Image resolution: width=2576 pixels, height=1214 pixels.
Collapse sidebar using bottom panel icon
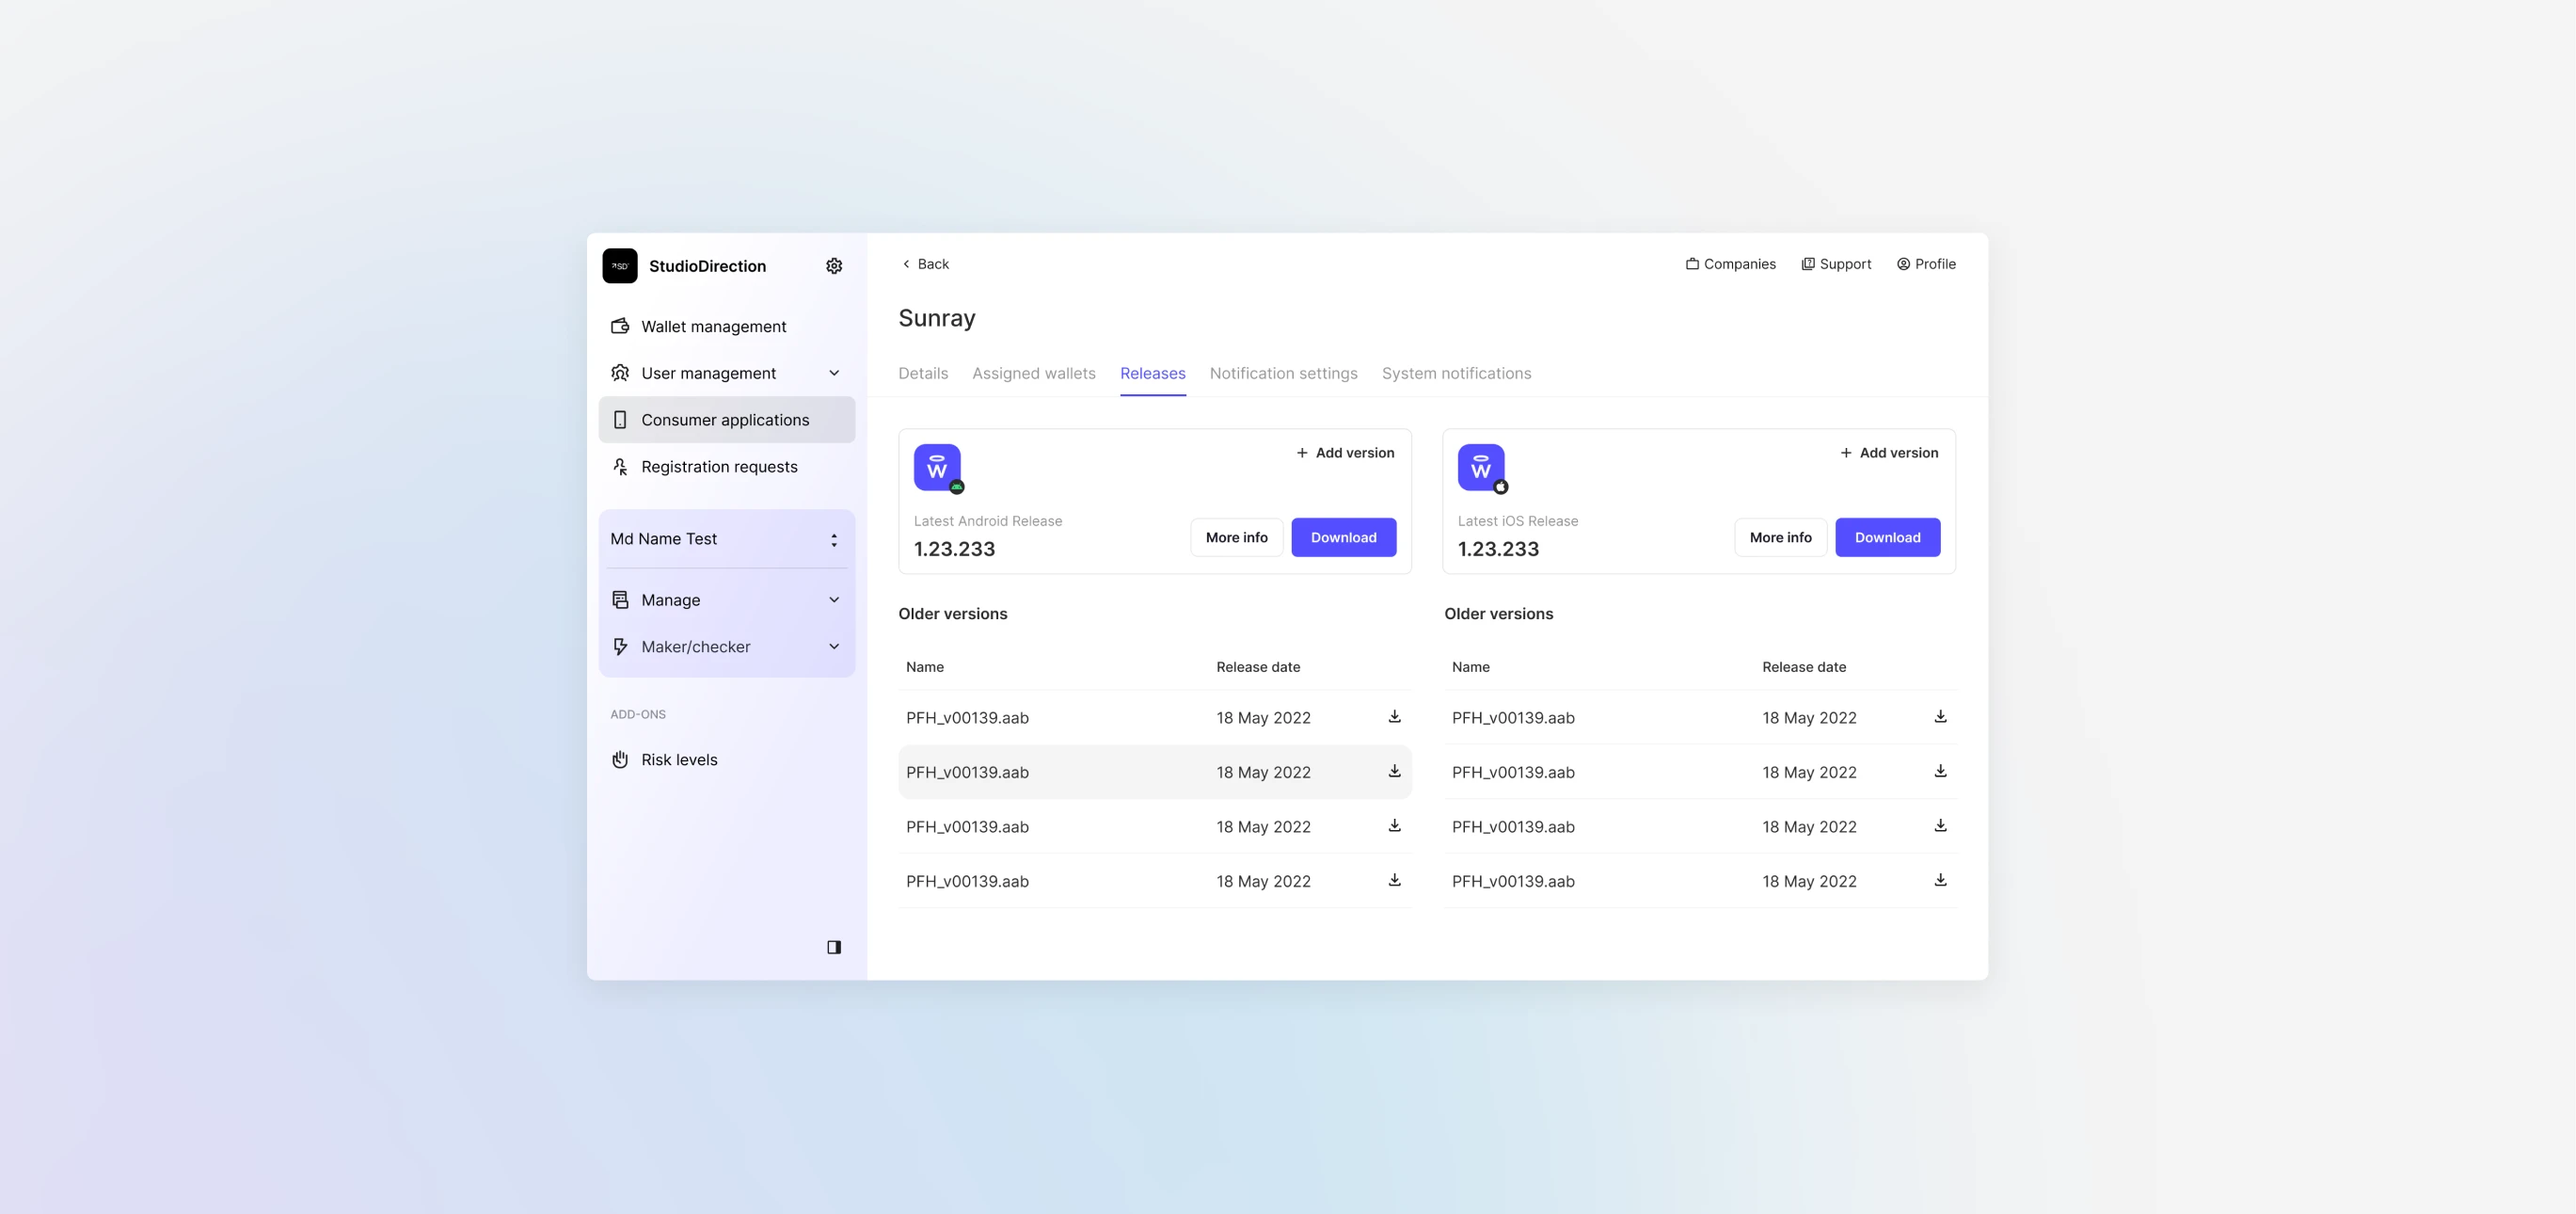click(834, 947)
